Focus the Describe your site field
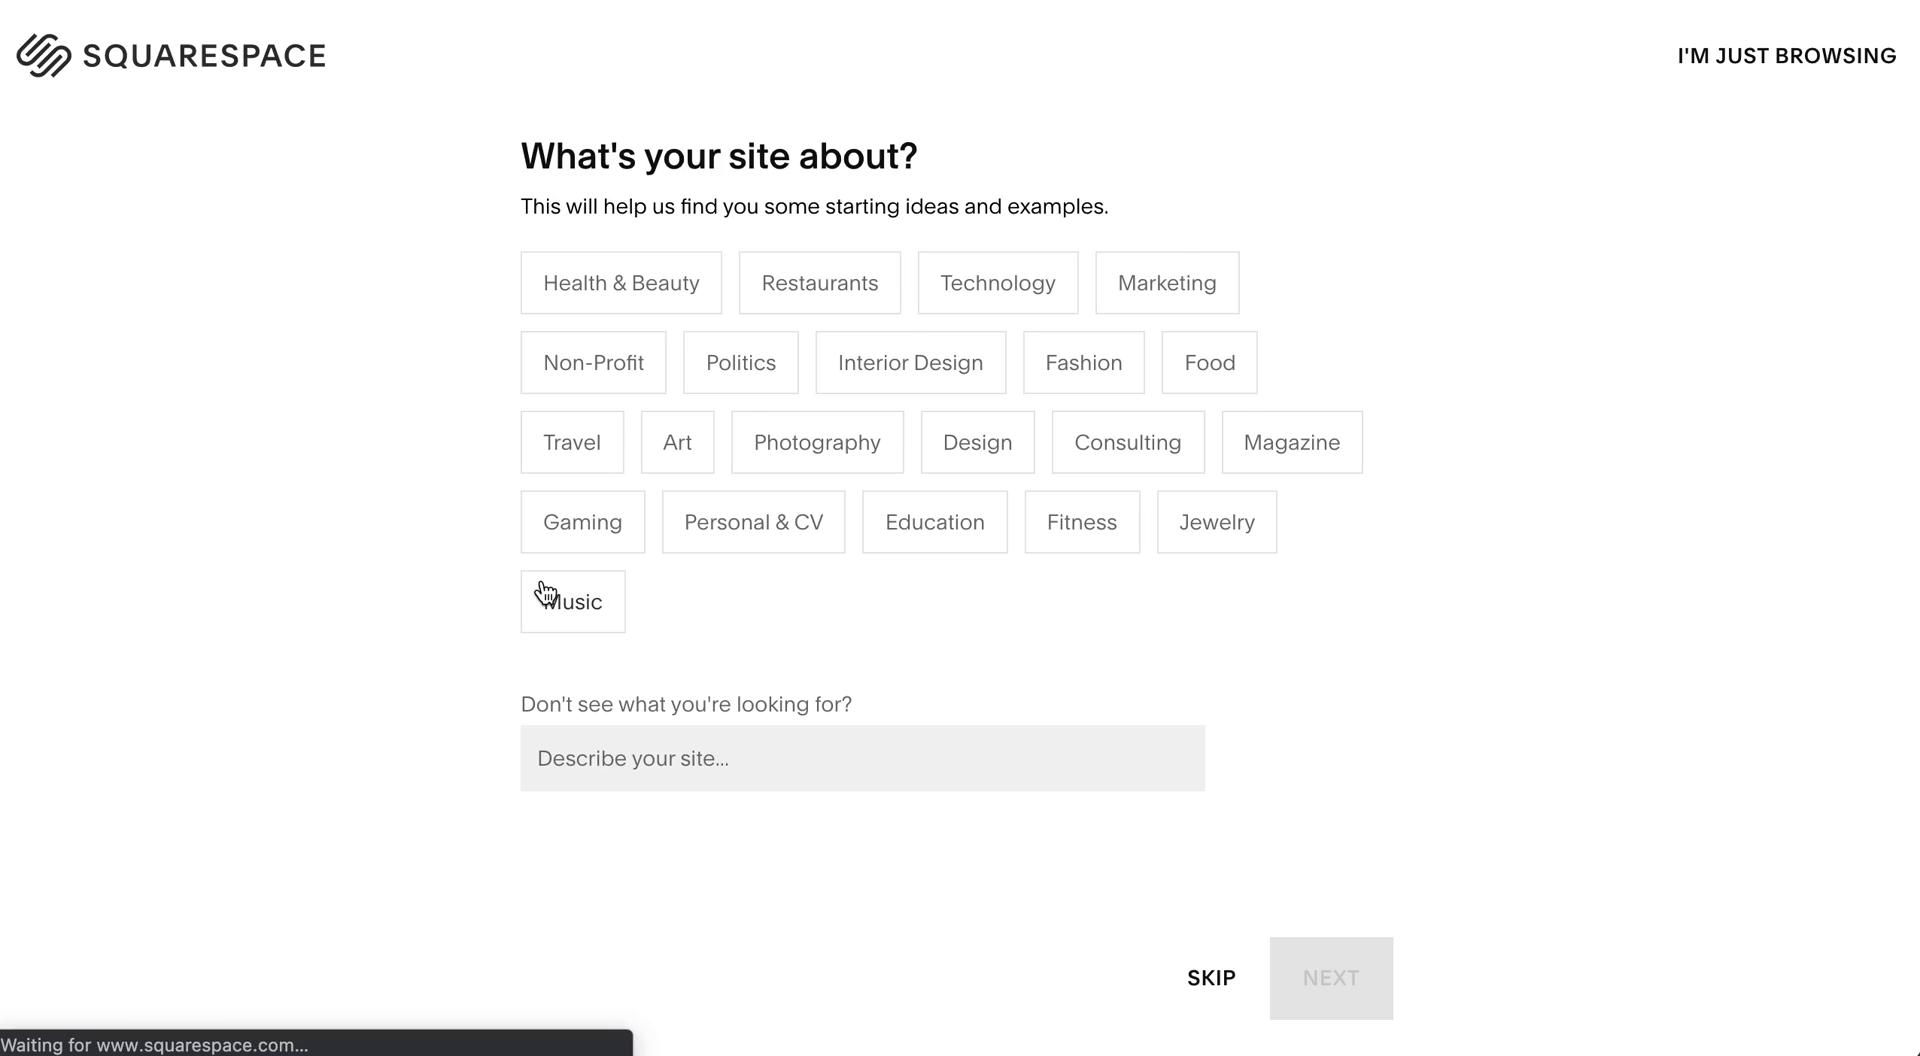 [862, 758]
